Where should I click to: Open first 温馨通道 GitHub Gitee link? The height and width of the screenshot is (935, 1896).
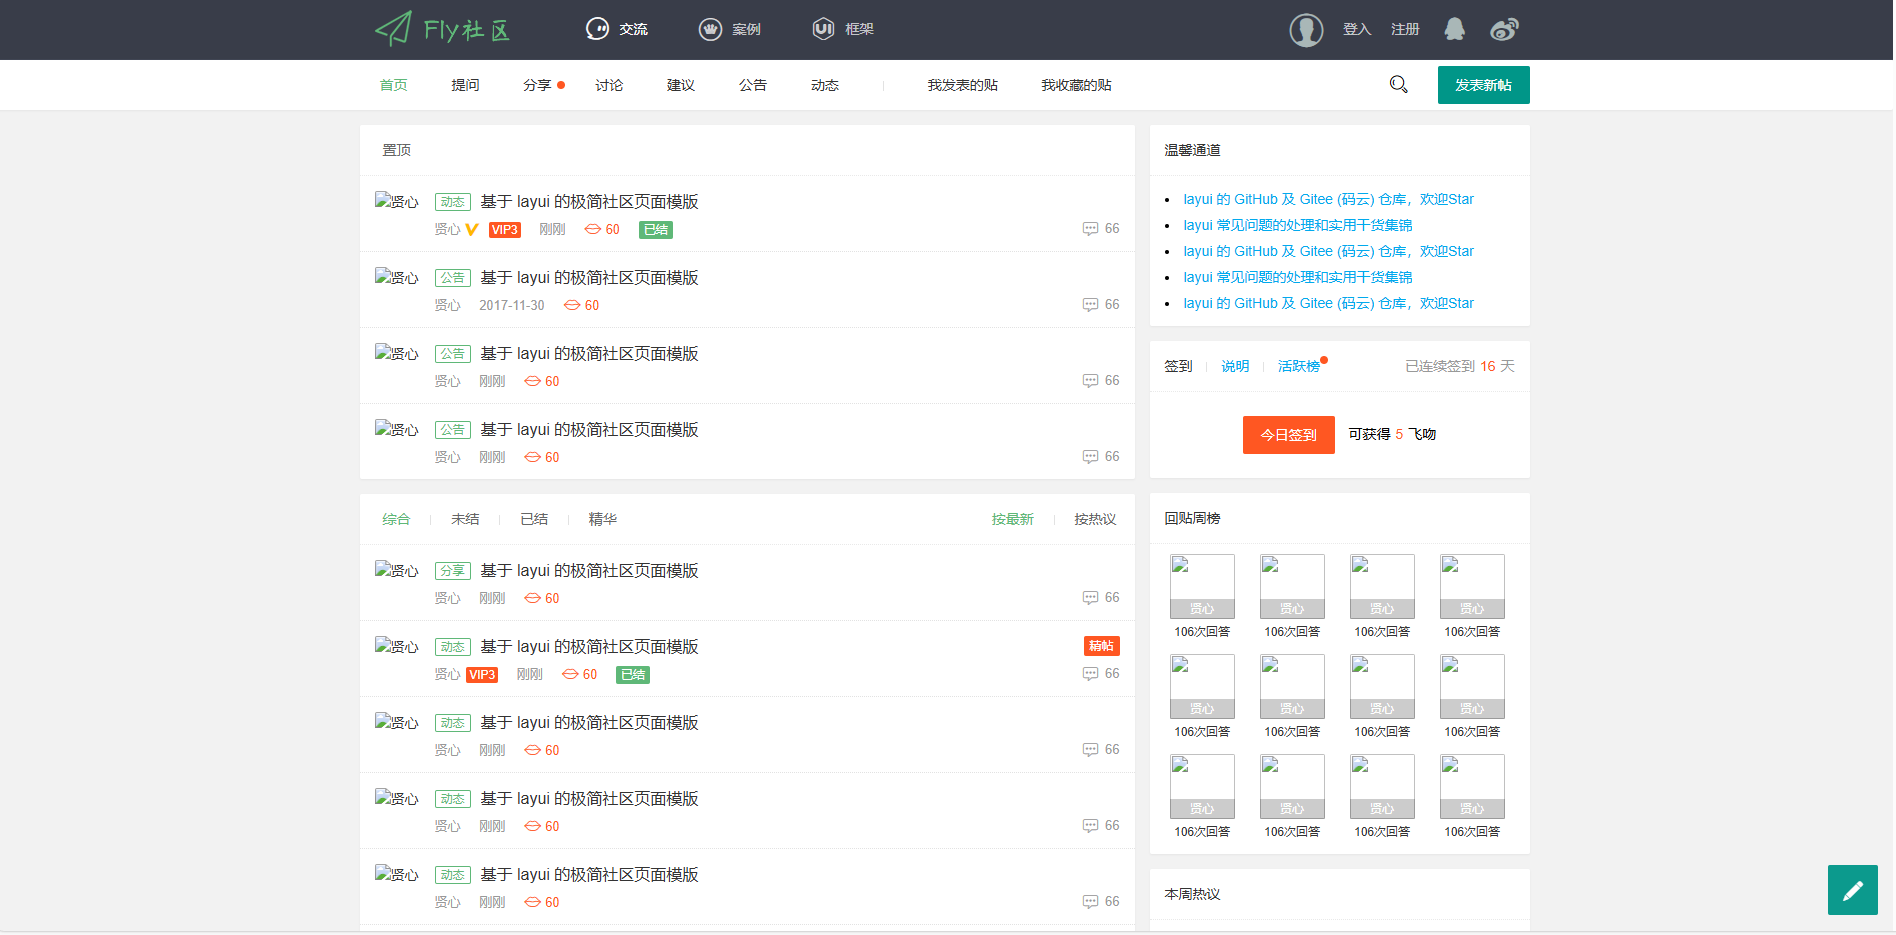tap(1329, 199)
